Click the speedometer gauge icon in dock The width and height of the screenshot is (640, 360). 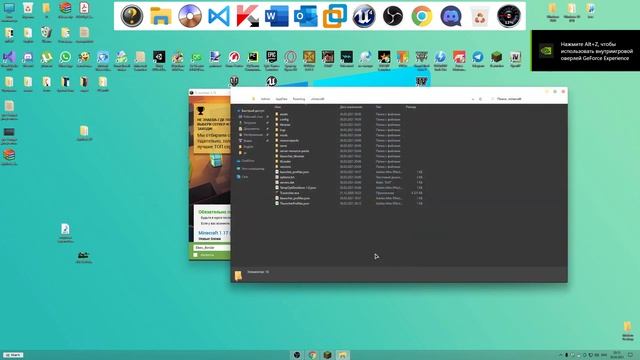tap(509, 16)
